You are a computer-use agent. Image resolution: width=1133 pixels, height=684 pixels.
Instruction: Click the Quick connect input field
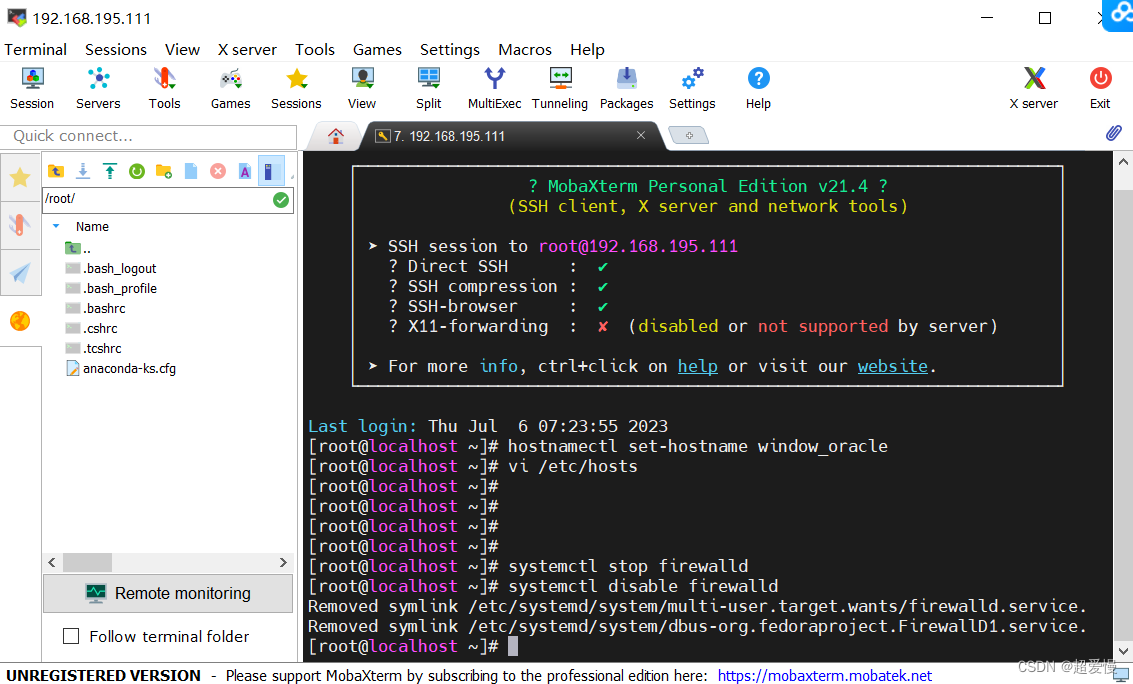[149, 136]
